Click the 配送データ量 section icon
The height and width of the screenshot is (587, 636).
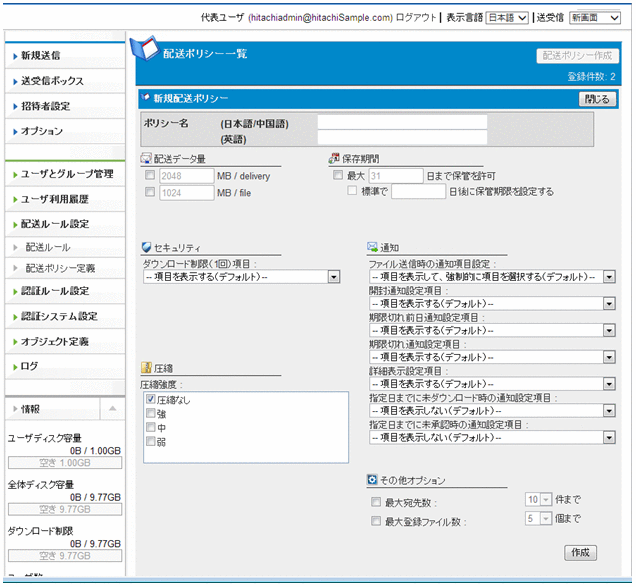(x=146, y=159)
